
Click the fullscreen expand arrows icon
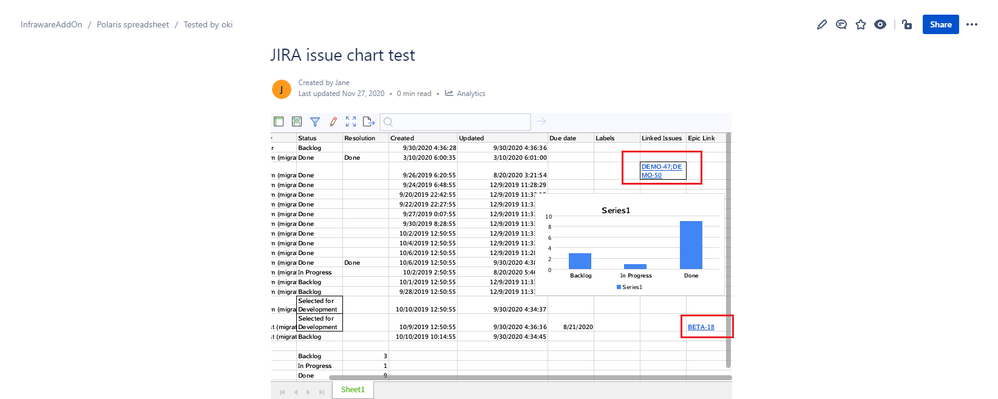coord(351,122)
